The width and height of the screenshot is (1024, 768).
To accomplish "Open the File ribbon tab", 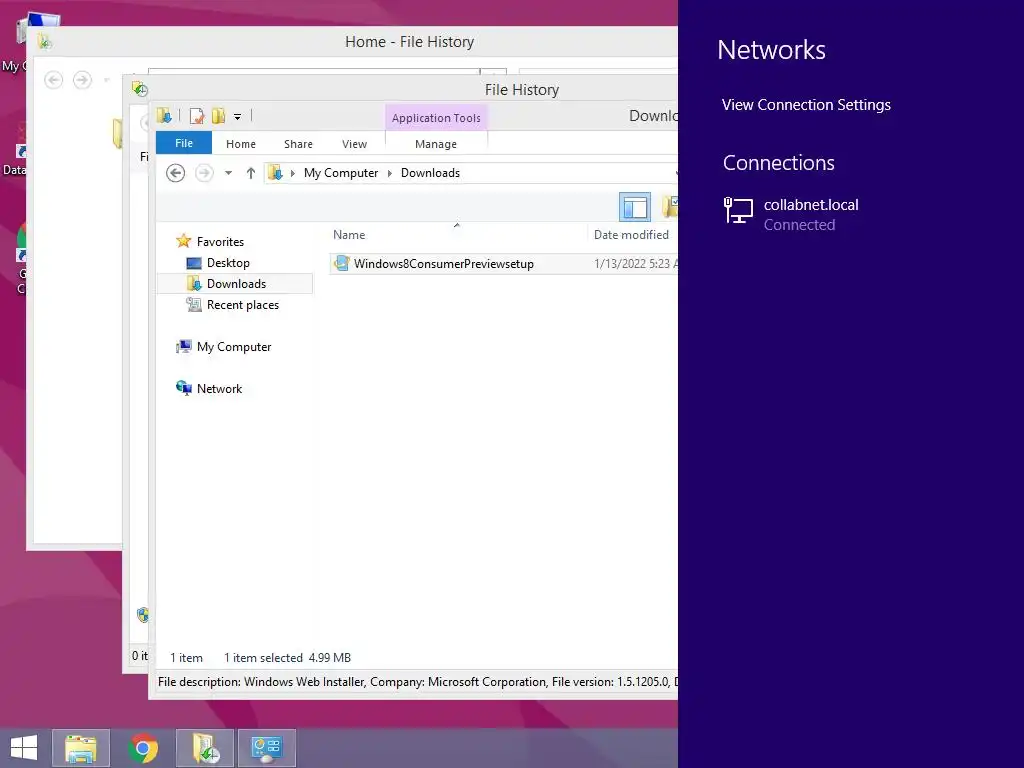I will coord(184,143).
